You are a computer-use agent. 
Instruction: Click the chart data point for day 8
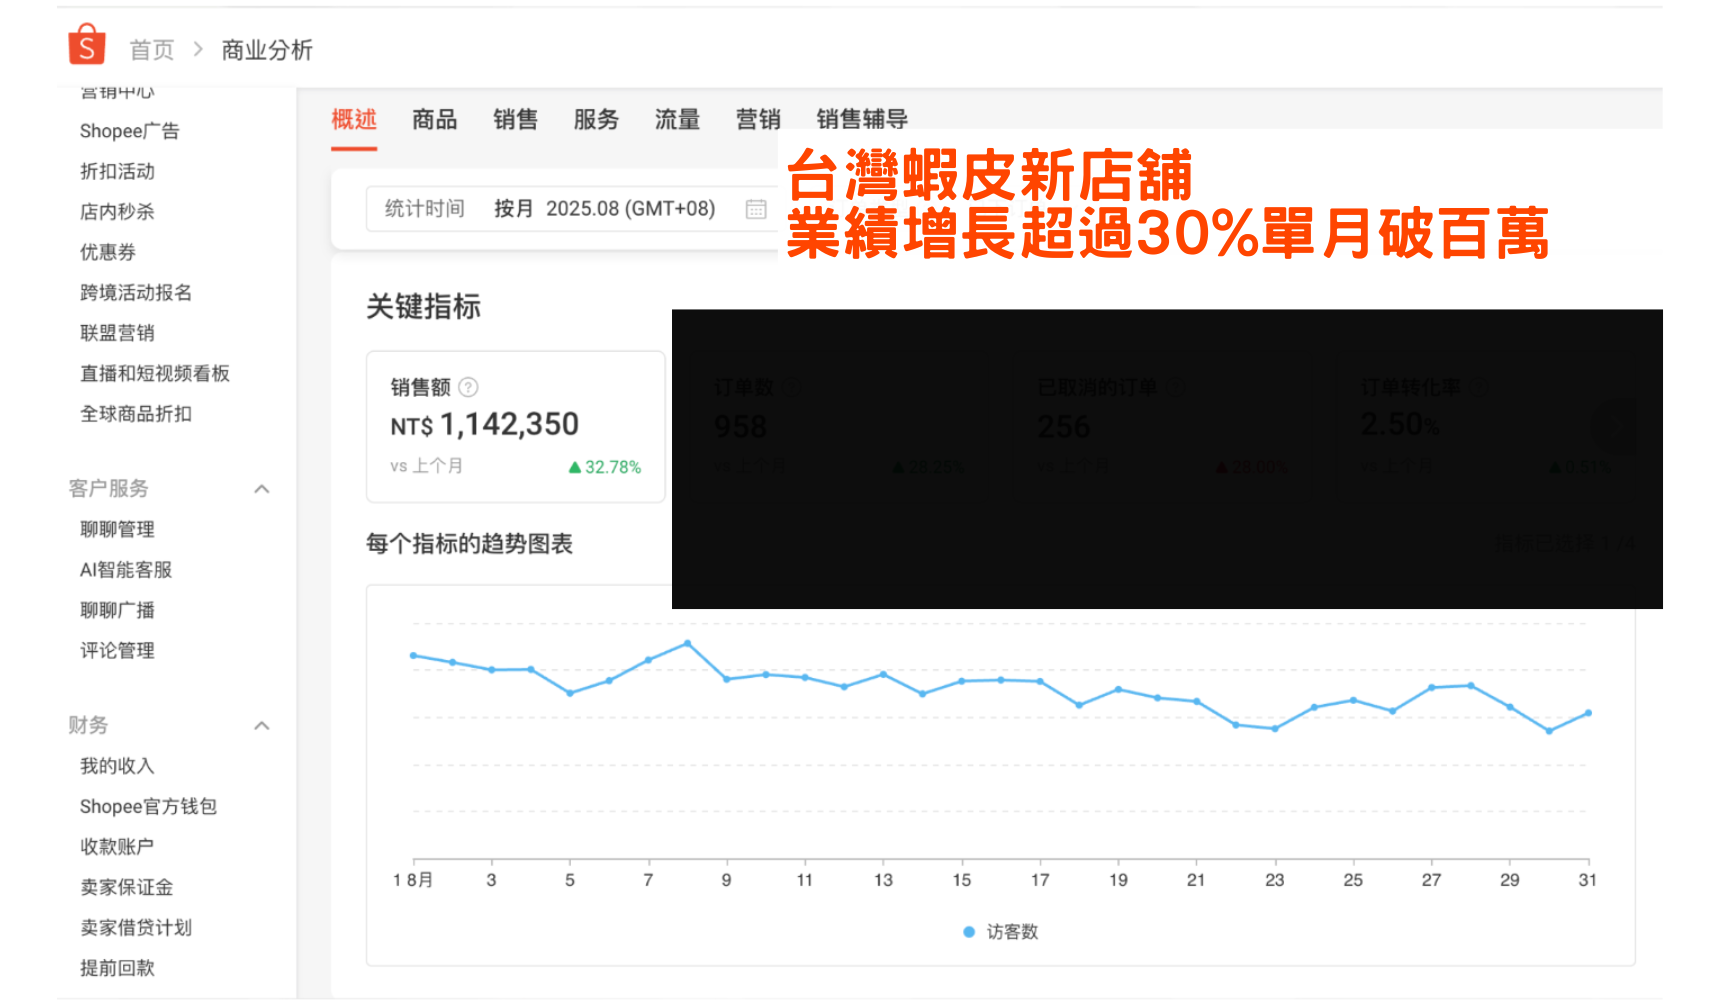[x=687, y=643]
